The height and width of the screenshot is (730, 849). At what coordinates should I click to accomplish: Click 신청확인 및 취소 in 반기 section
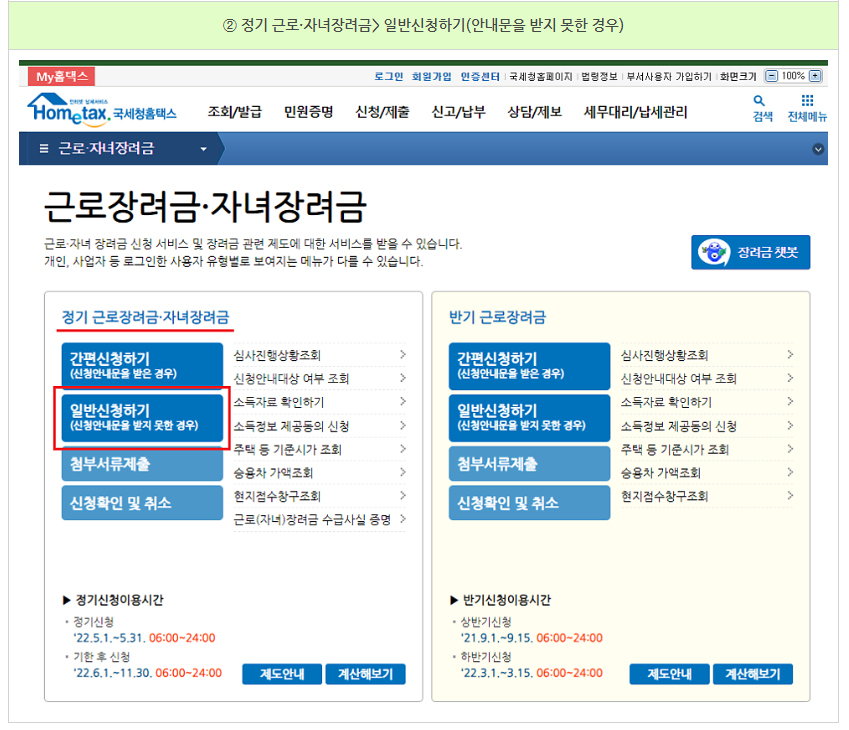coord(530,503)
